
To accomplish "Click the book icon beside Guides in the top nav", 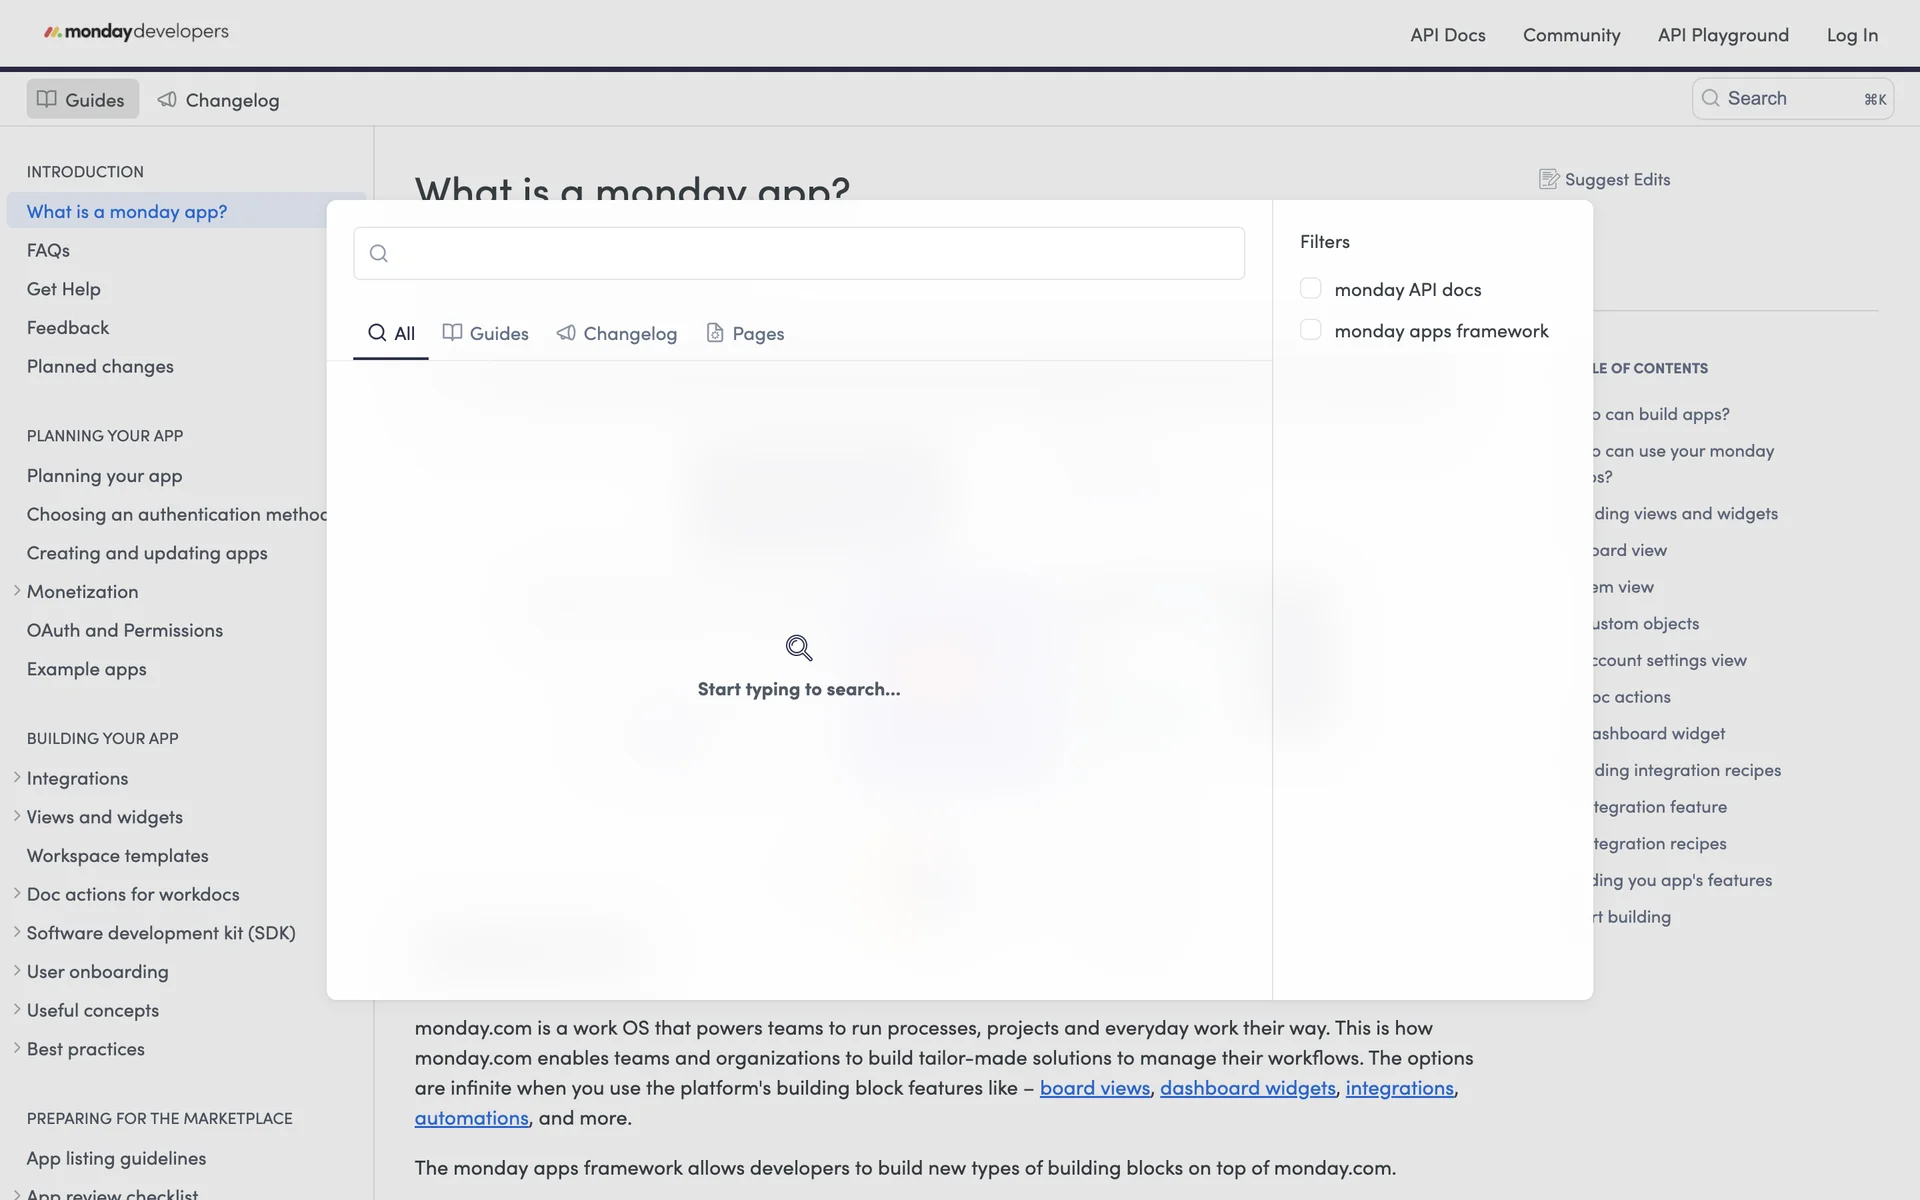I will pyautogui.click(x=46, y=99).
